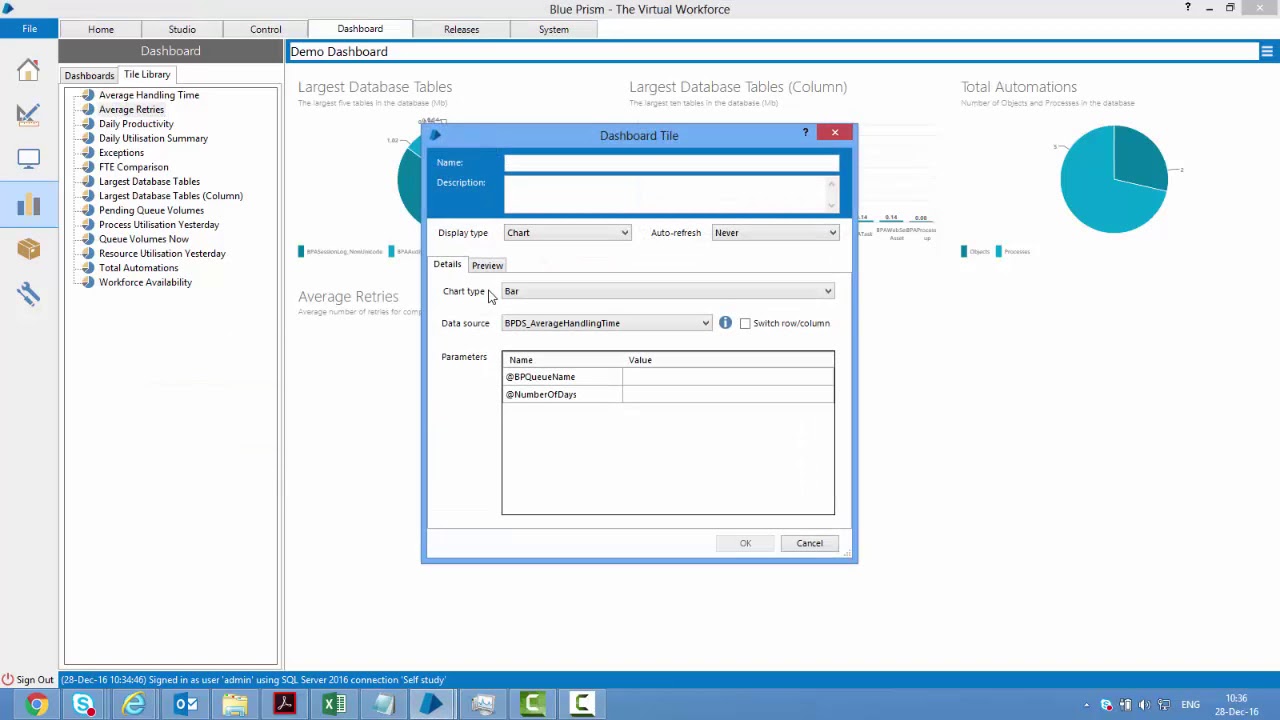Open the dashboard hamburger menu icon

tap(1267, 51)
